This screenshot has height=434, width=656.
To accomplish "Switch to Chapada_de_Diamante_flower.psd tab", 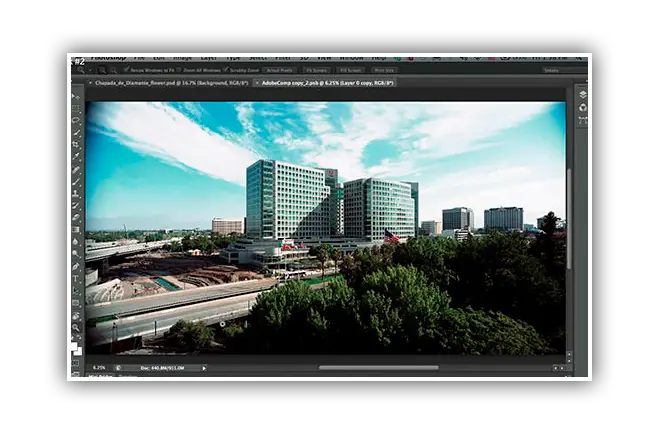I will pos(165,83).
